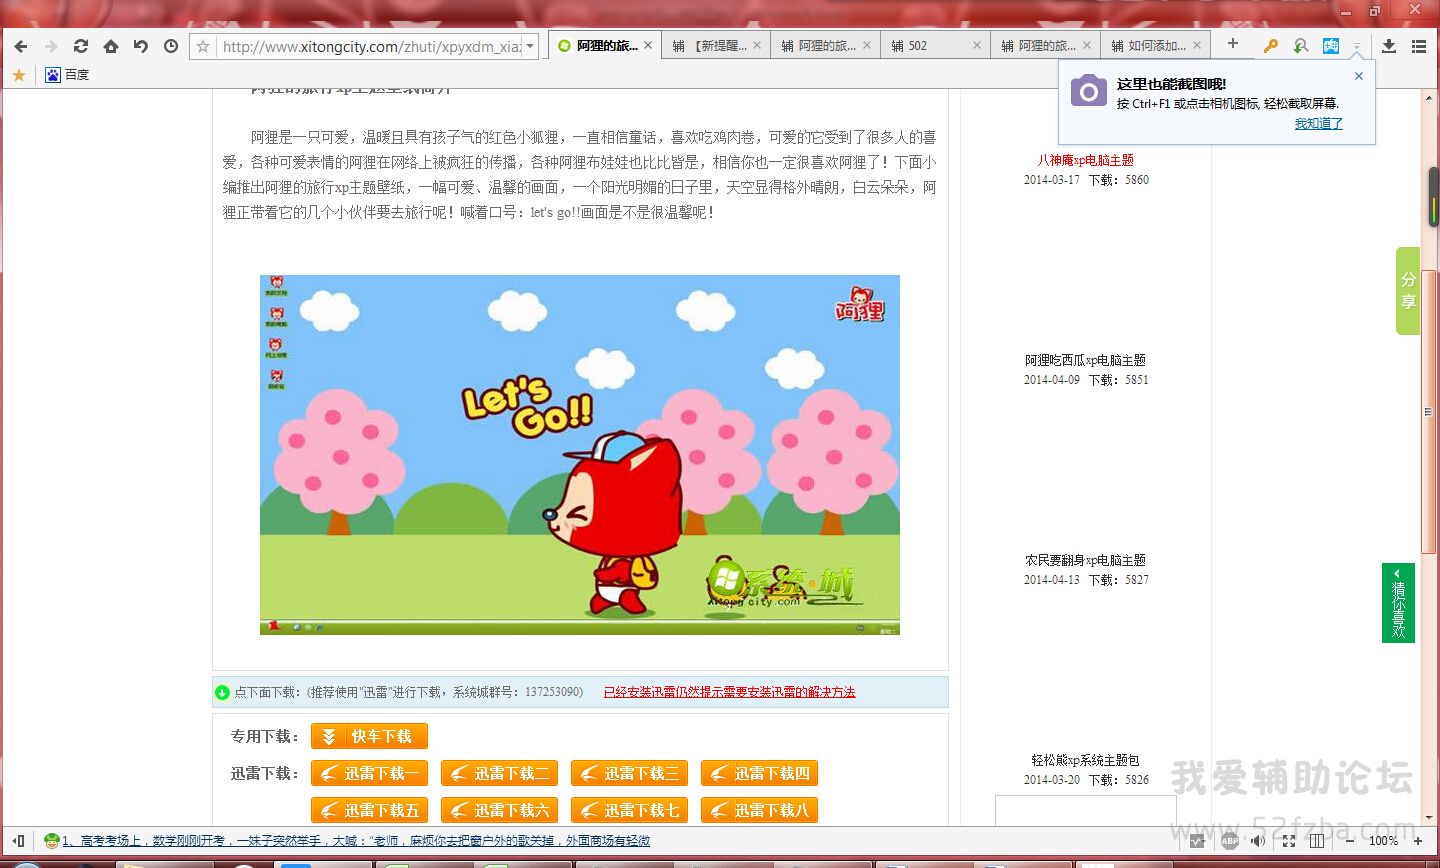Click the undo closed tab icon
The width and height of the screenshot is (1440, 868).
coord(141,46)
